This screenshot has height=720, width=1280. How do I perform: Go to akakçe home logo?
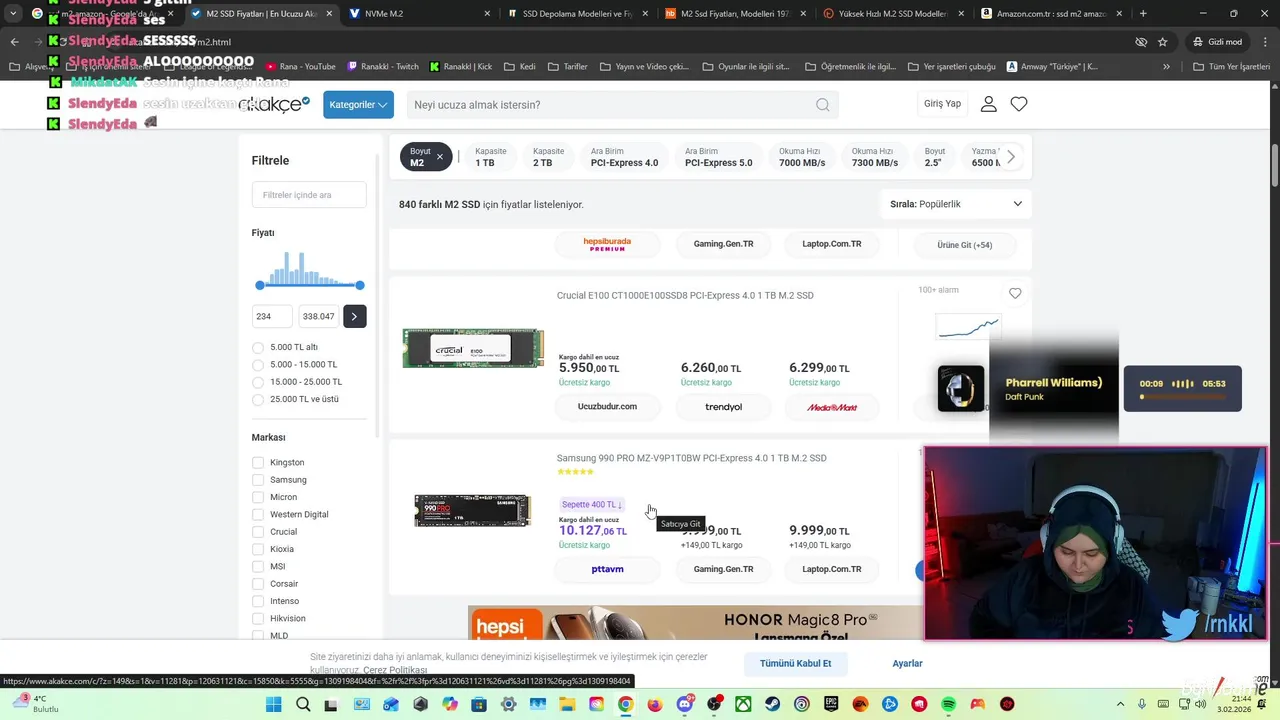pyautogui.click(x=274, y=104)
